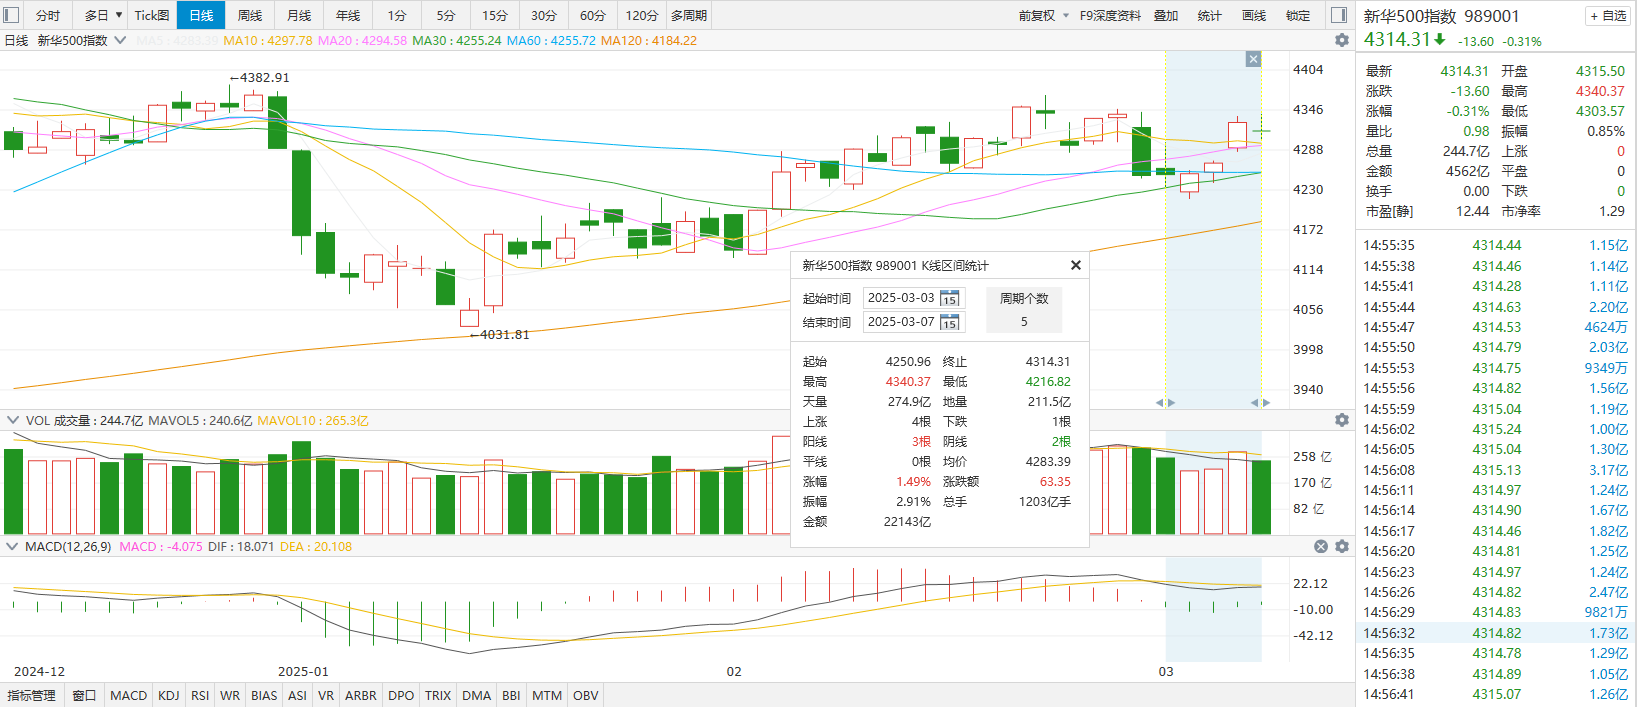1637x707 pixels.
Task: Open 指标管理 at bottom bar
Action: coord(32,695)
